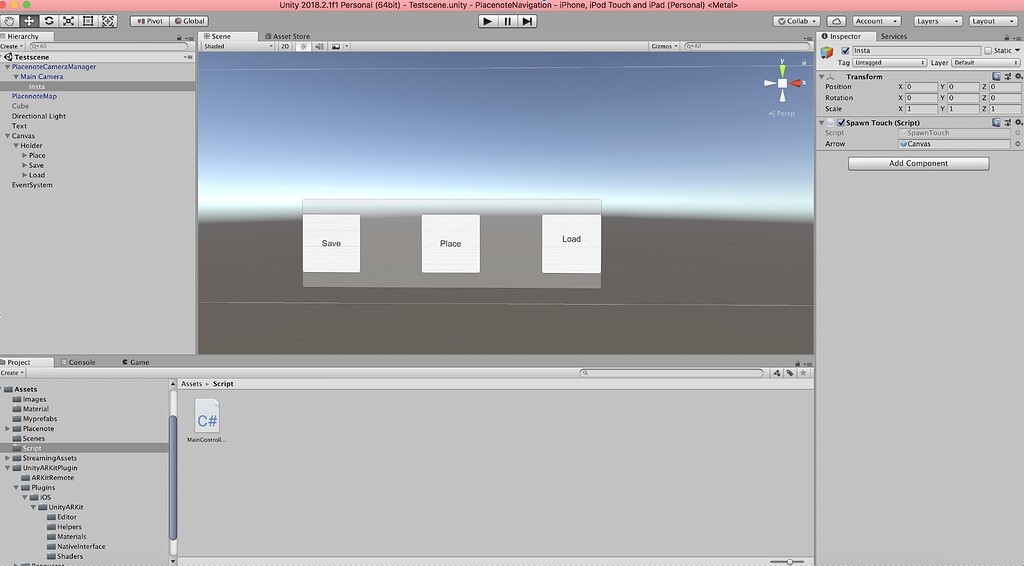Expand the Placenote folder in Assets

7,428
